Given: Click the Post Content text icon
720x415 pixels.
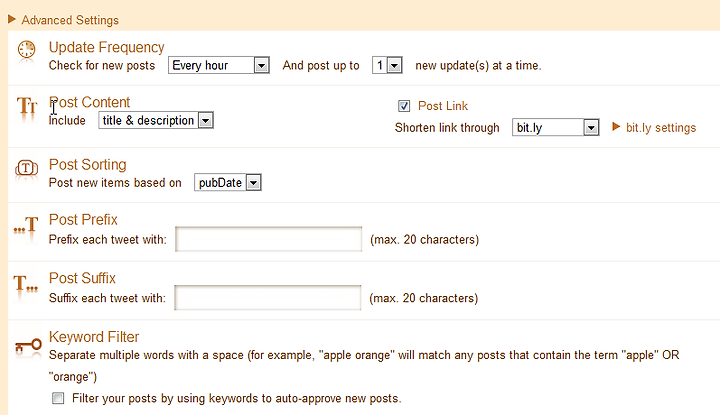Looking at the screenshot, I should click(x=27, y=106).
